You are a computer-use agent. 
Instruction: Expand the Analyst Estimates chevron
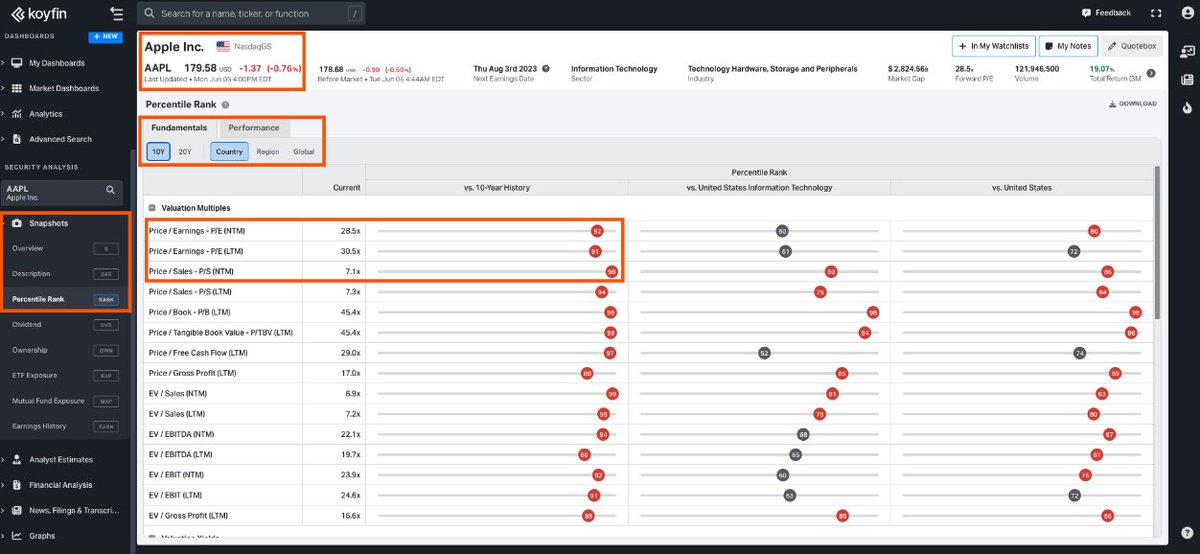click(3, 460)
